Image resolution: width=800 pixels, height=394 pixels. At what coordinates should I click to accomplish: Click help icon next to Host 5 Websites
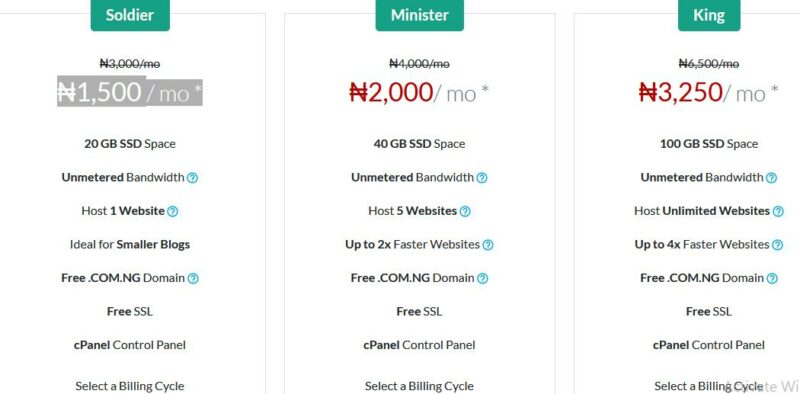coord(465,211)
